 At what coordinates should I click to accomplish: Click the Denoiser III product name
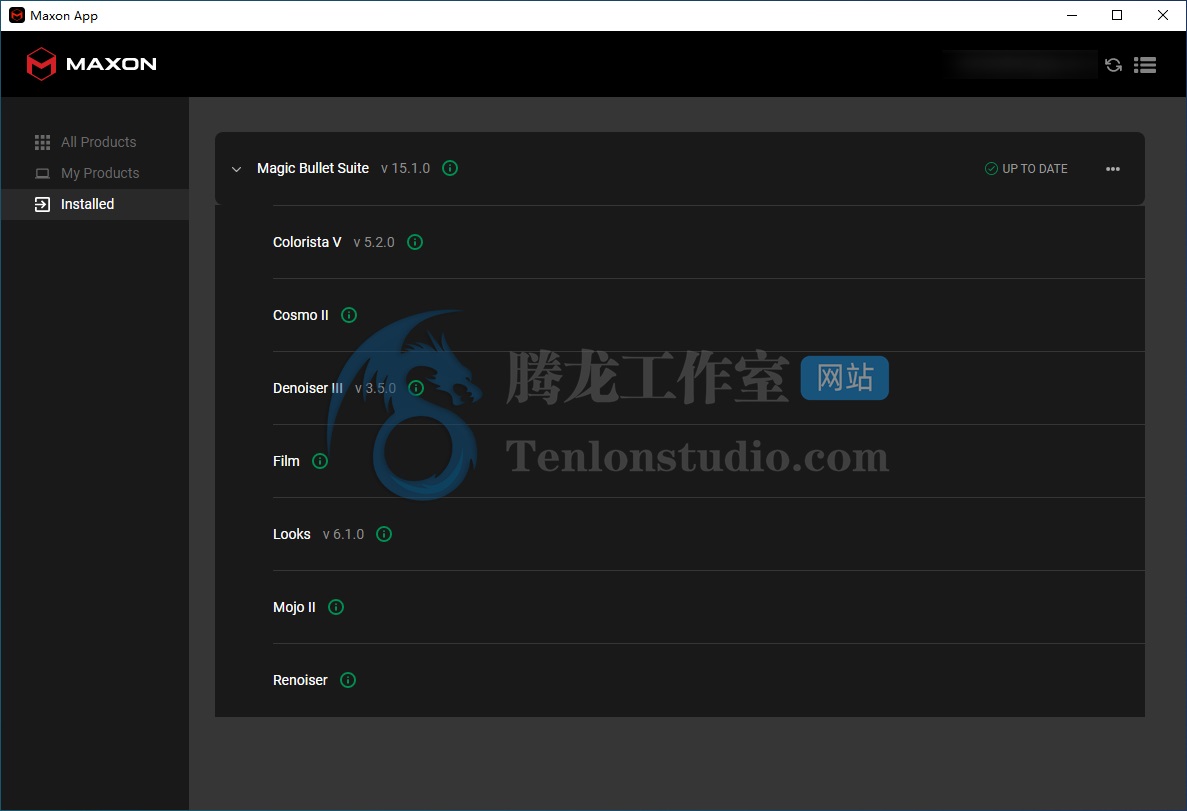[x=307, y=388]
